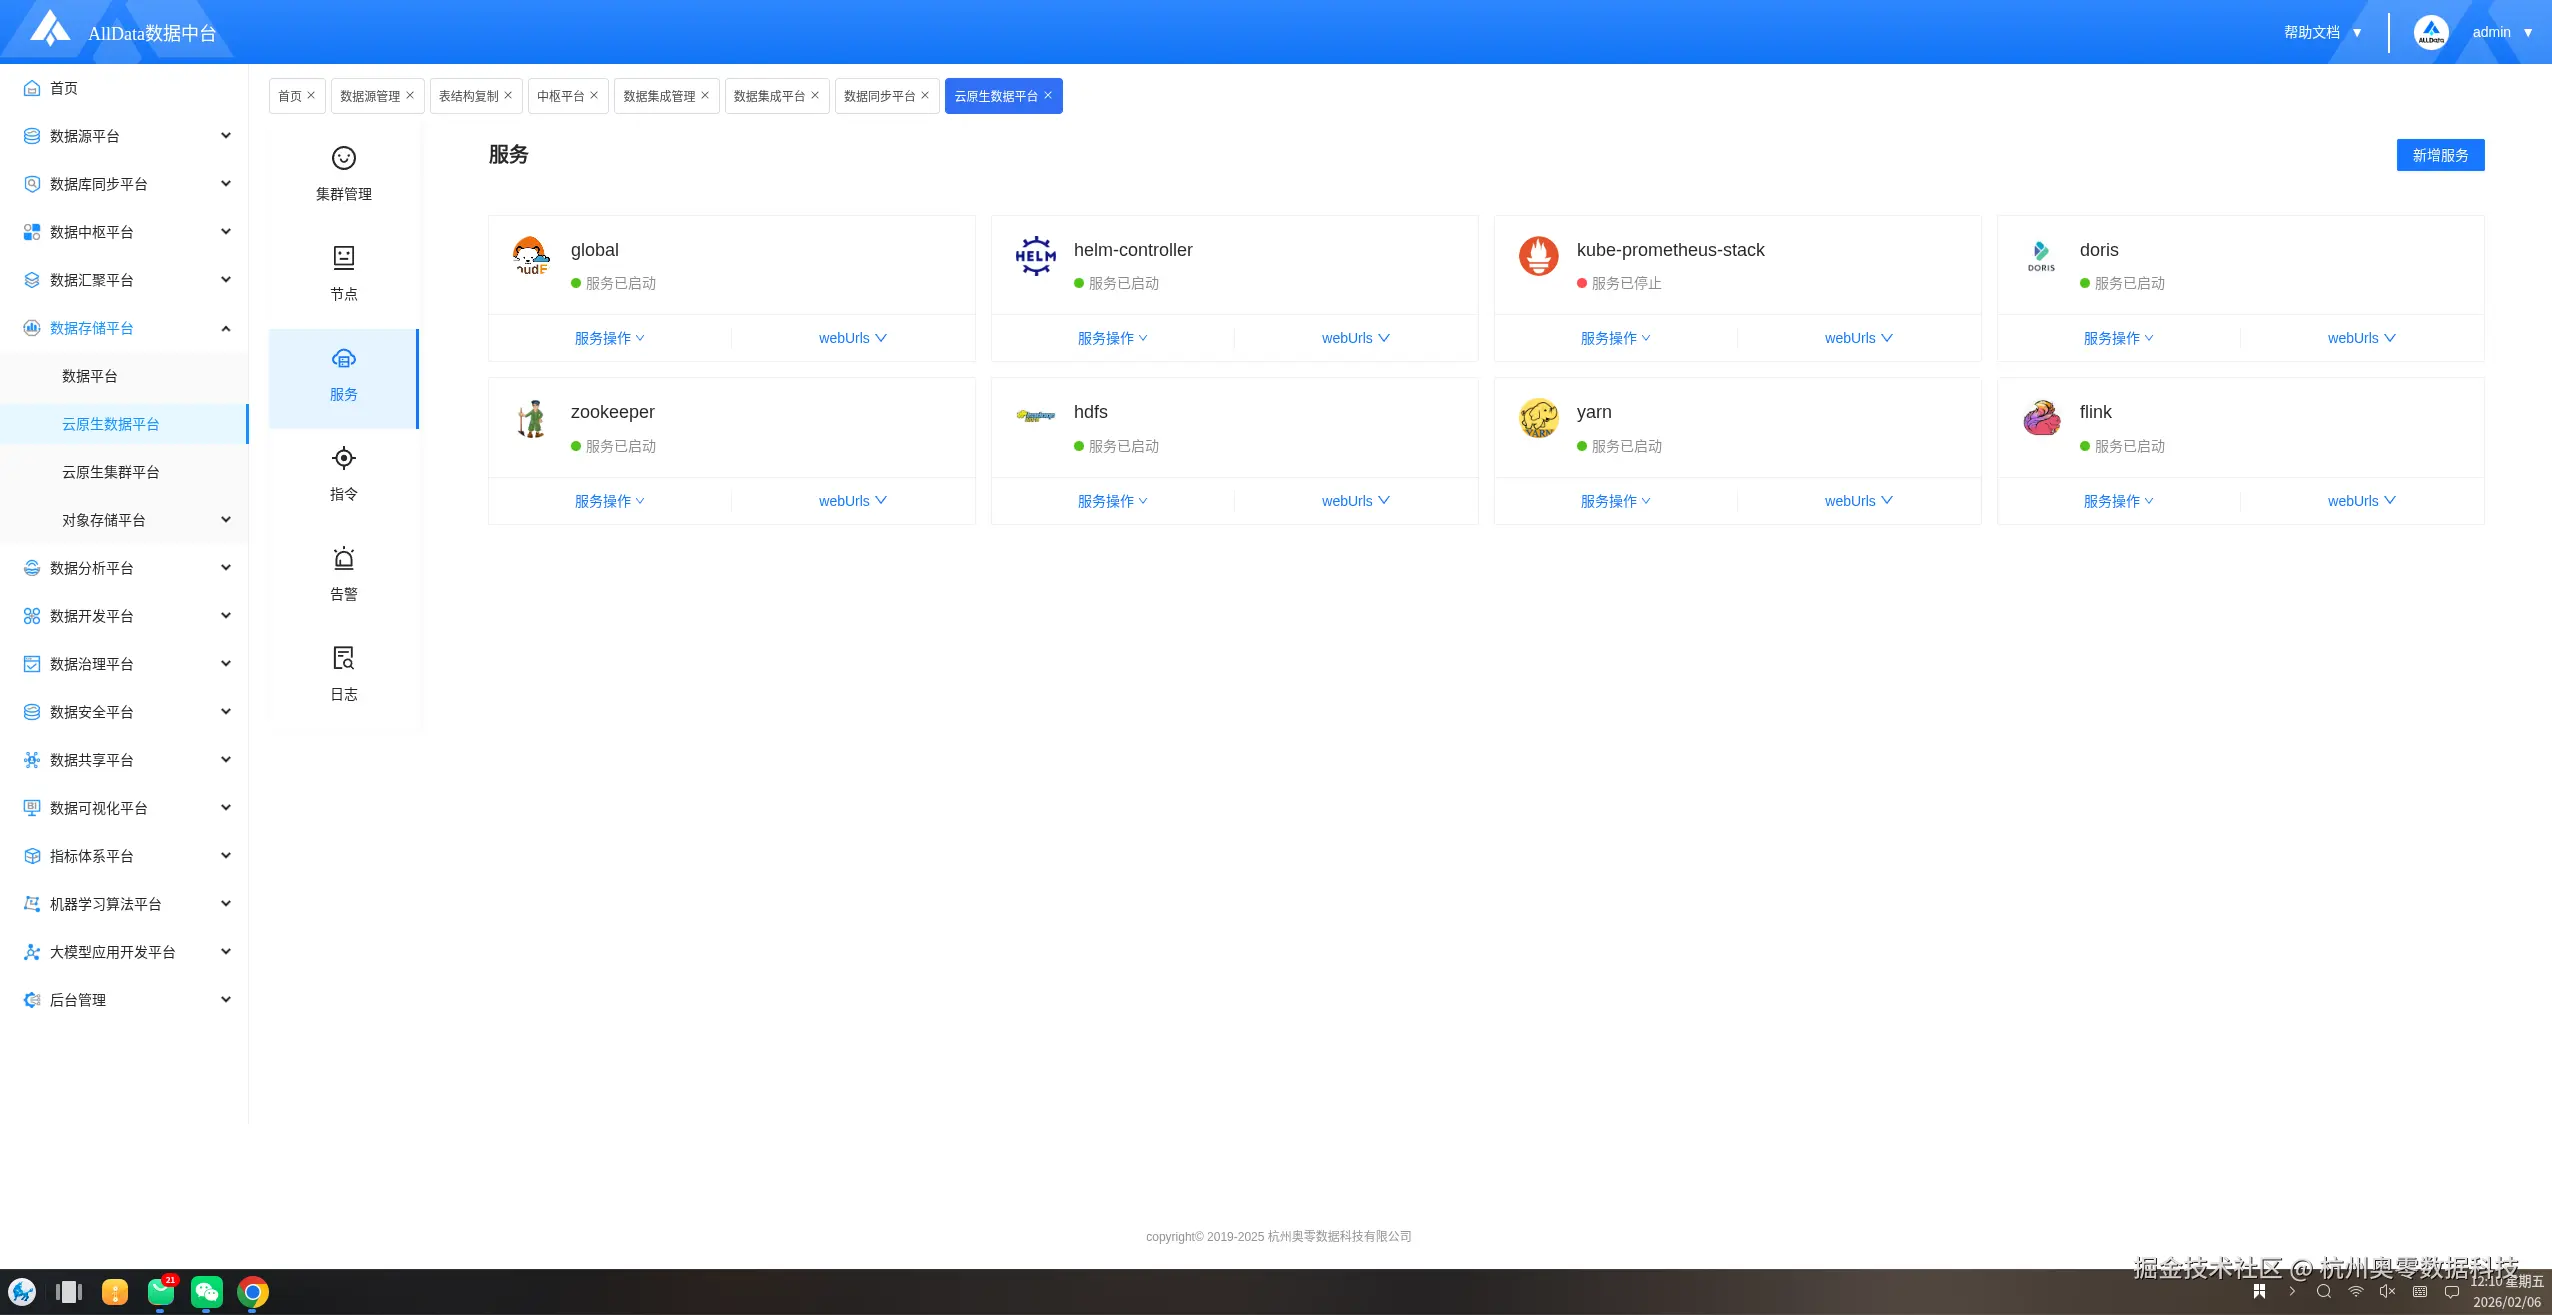2552x1315 pixels.
Task: Switch to the 数据集成管理 tab
Action: pyautogui.click(x=659, y=96)
